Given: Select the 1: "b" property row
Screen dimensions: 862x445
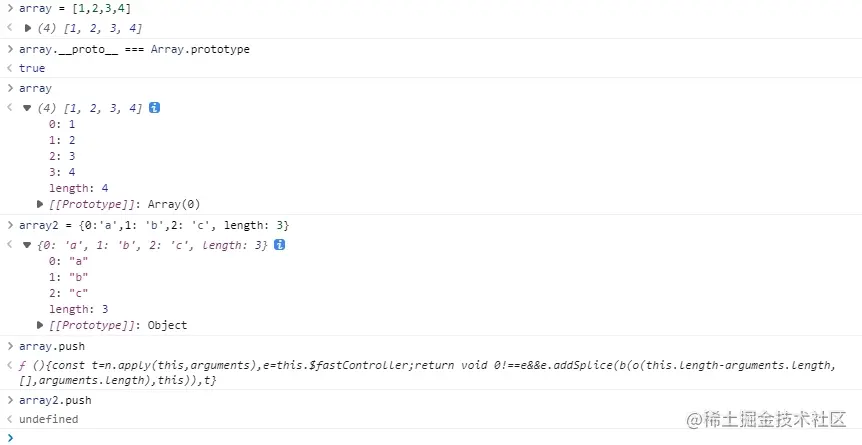Looking at the screenshot, I should pyautogui.click(x=65, y=277).
